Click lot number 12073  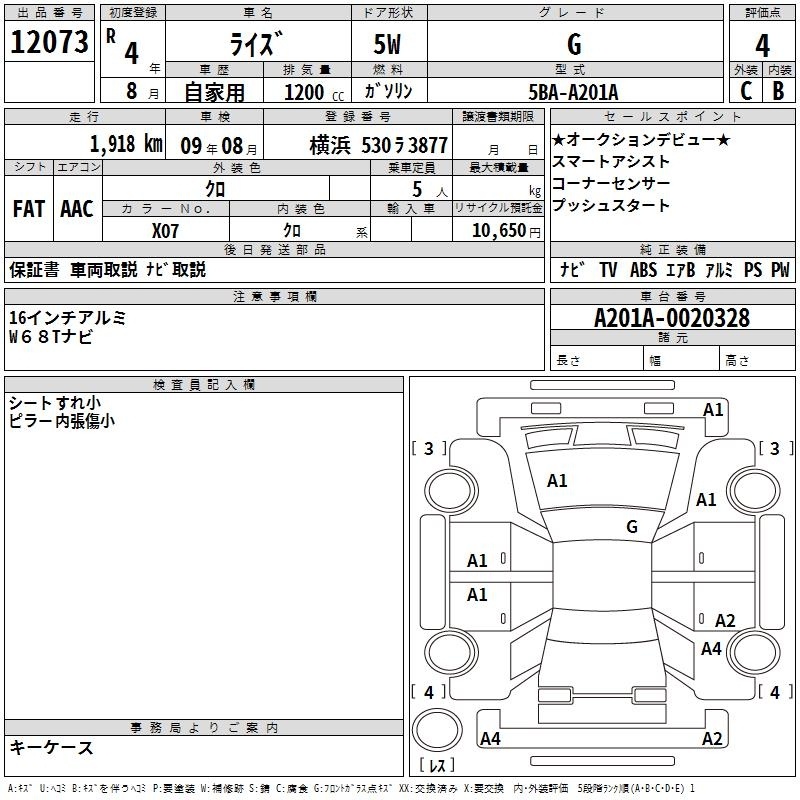click(x=49, y=43)
